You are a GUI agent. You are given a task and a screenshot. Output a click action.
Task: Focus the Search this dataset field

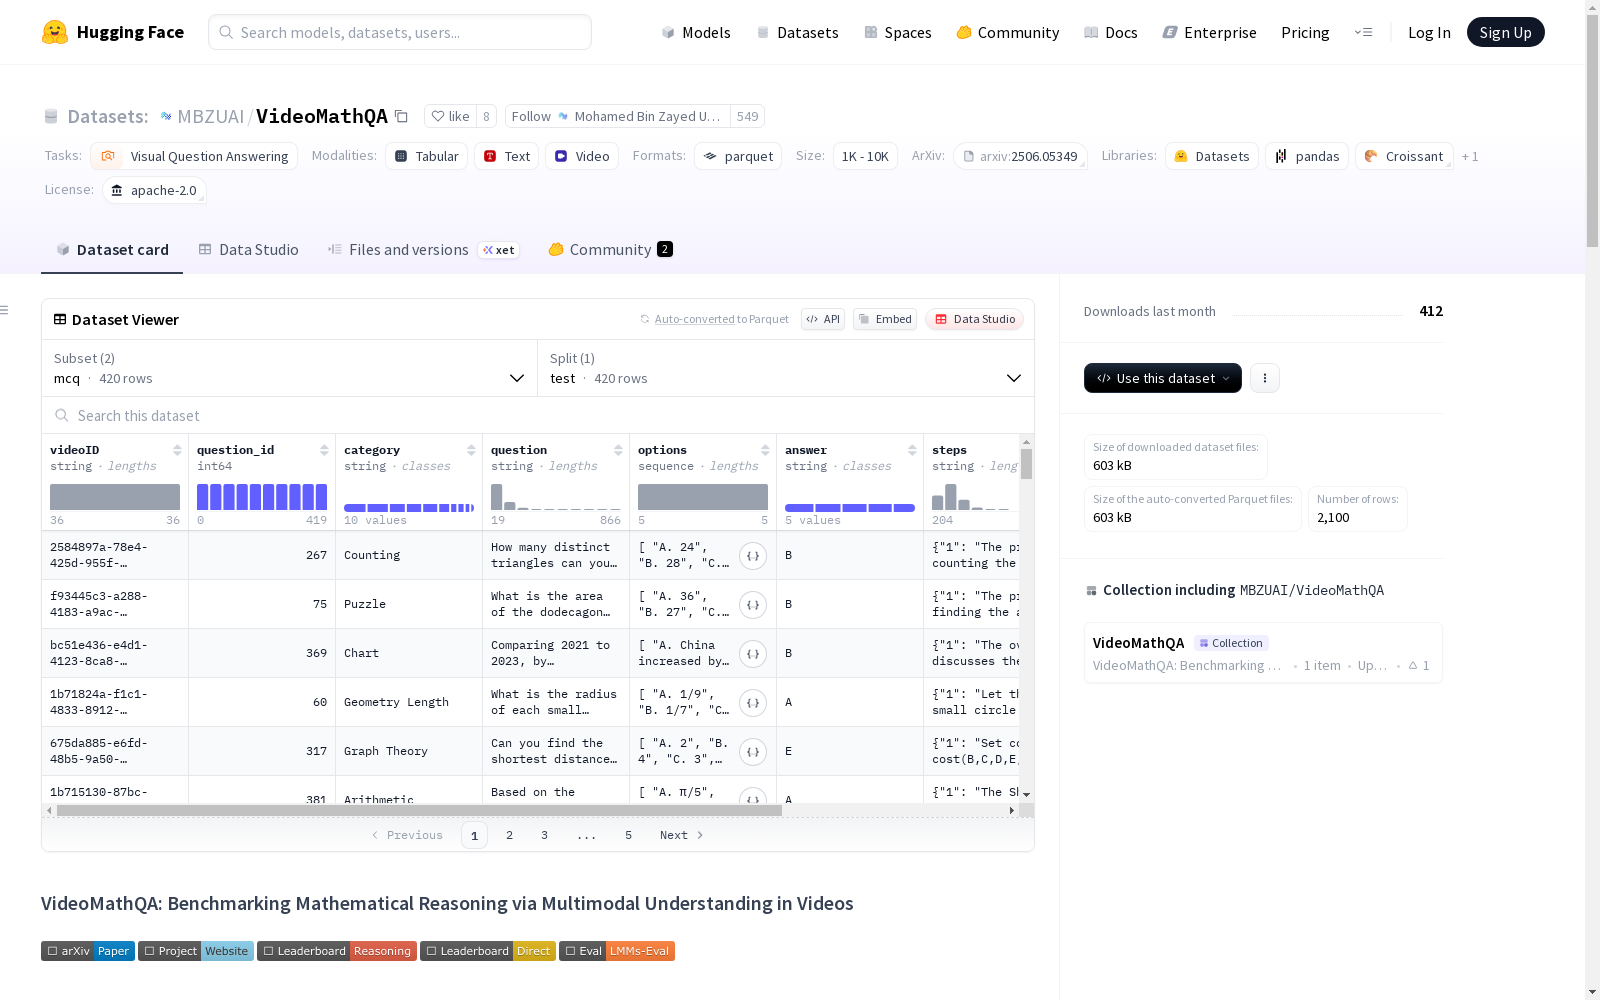538,415
